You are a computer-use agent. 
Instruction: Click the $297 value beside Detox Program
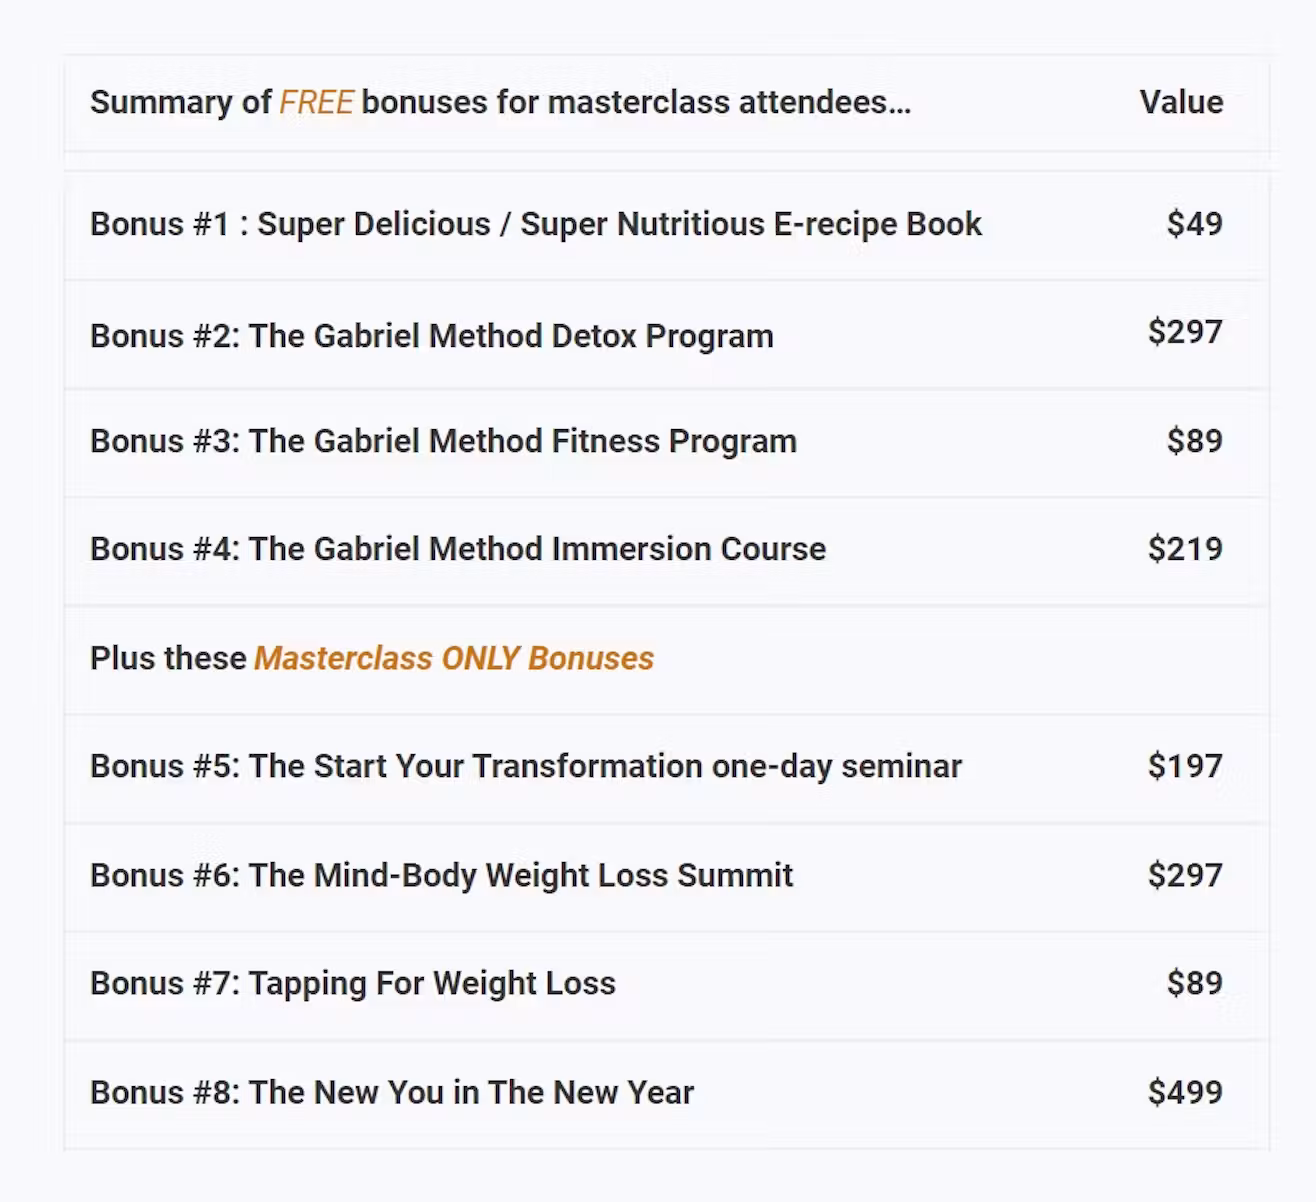[x=1185, y=332]
